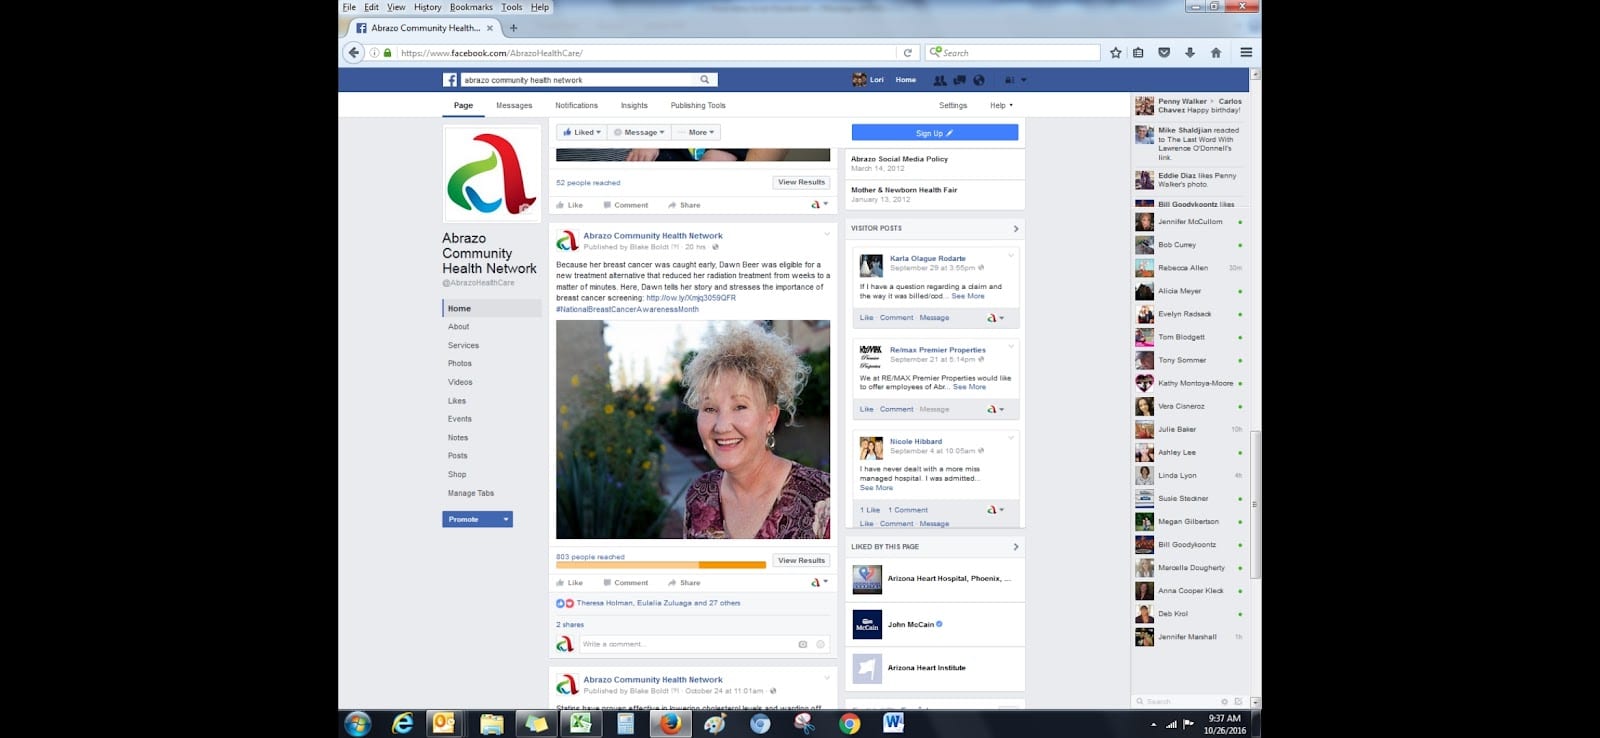This screenshot has width=1600, height=738.
Task: Expand the Promote dropdown arrow
Action: [x=506, y=520]
